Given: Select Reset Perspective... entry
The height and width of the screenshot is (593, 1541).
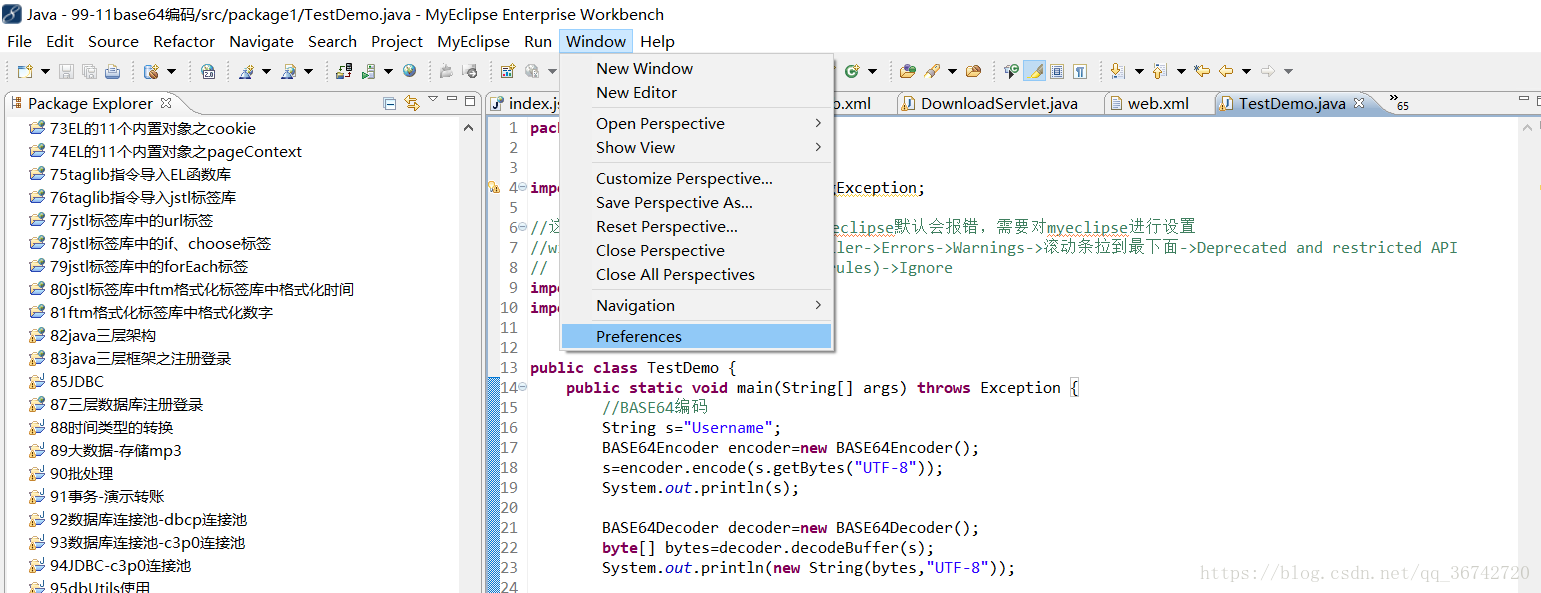Looking at the screenshot, I should (x=696, y=226).
